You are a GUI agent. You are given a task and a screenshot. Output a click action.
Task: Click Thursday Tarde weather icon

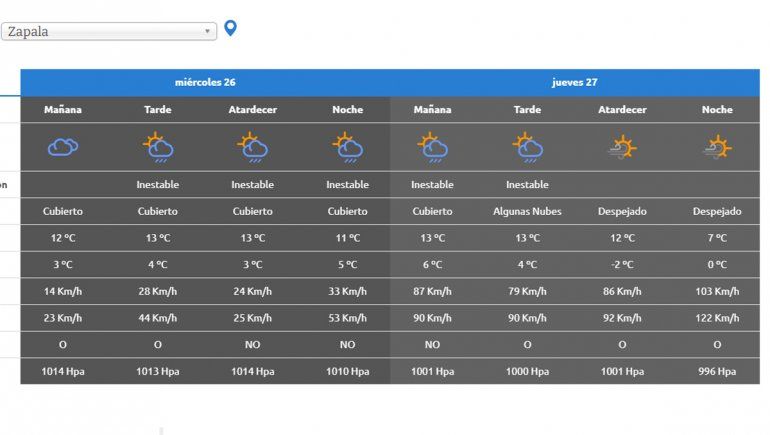(x=527, y=148)
